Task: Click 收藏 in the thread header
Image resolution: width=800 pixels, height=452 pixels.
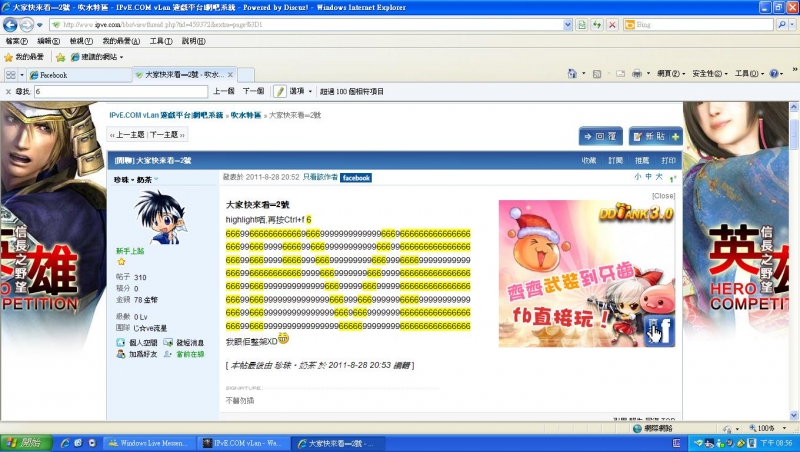Action: point(589,161)
